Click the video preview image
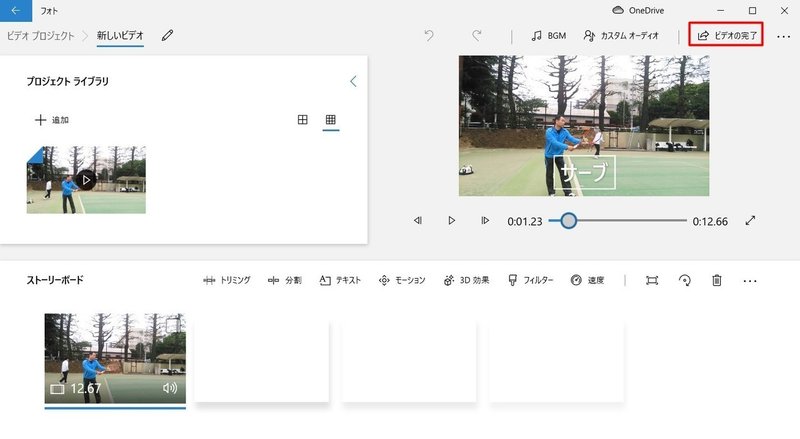Image resolution: width=800 pixels, height=439 pixels. click(x=584, y=126)
